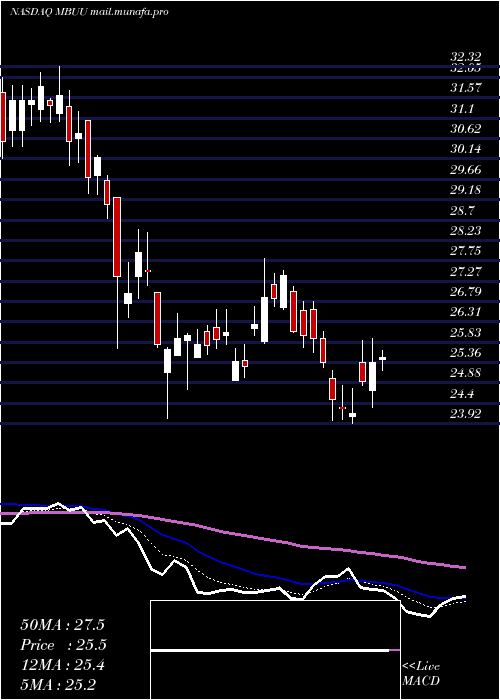Click the 24.4 price axis label
500x700 pixels.
[x=462, y=394]
